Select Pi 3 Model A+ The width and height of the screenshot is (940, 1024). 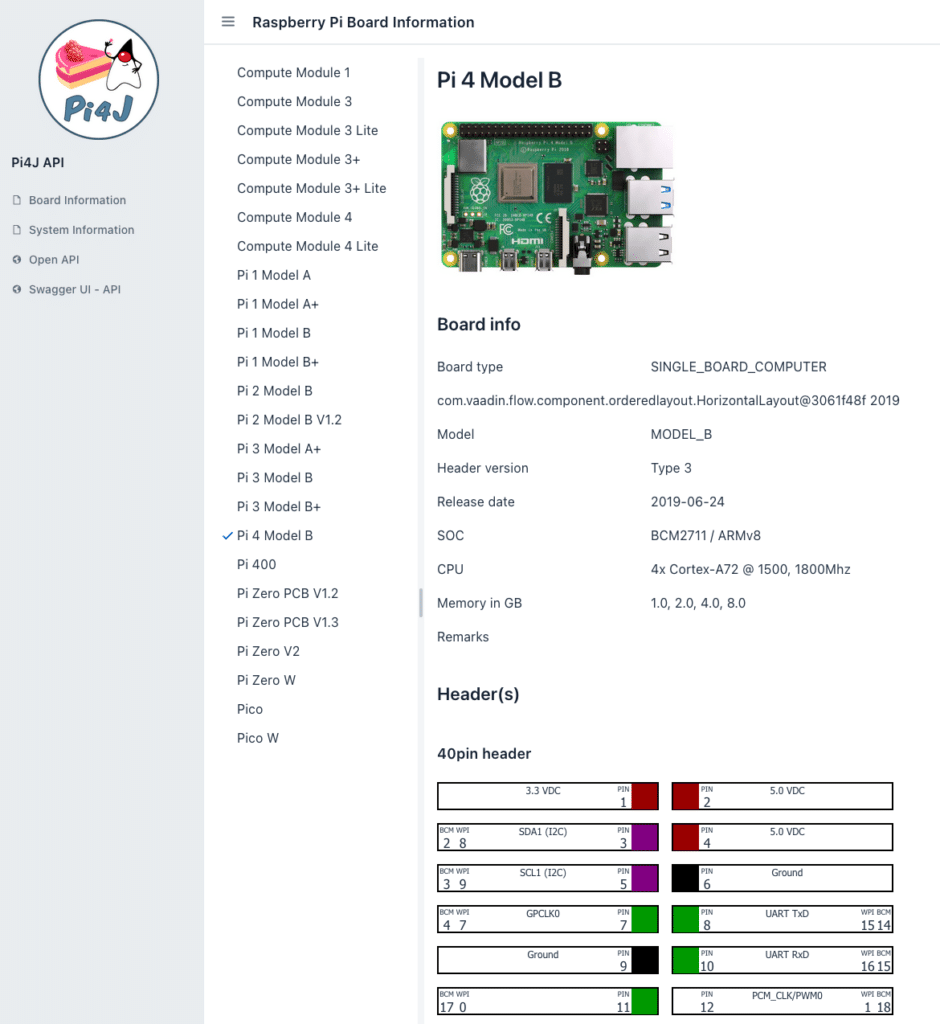[x=279, y=449]
